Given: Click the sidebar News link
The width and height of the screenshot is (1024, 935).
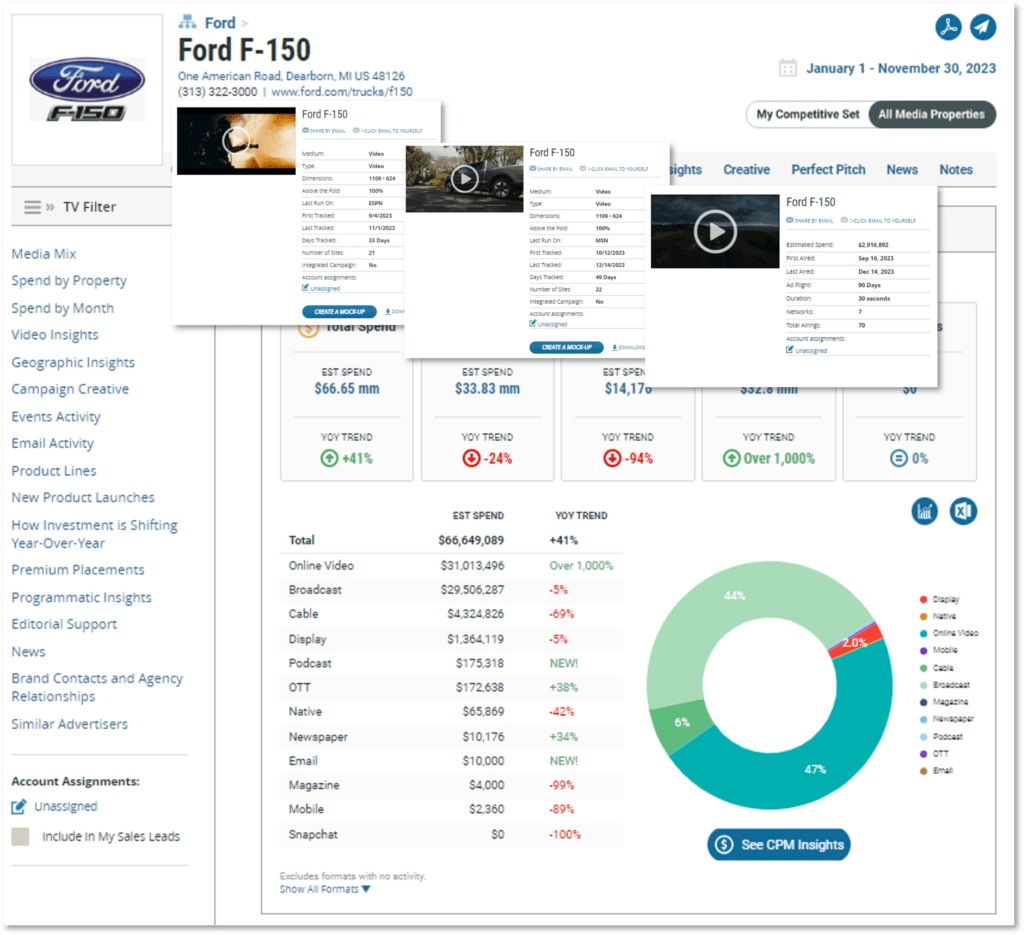Looking at the screenshot, I should click(28, 652).
